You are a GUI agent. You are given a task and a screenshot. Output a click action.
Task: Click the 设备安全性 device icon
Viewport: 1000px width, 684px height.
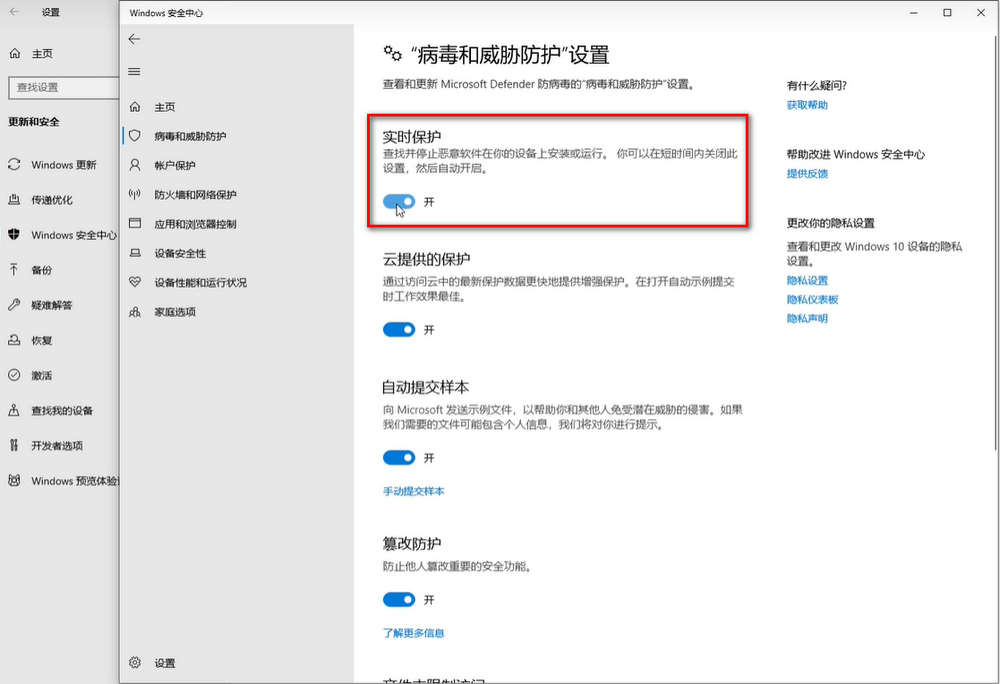click(x=134, y=253)
